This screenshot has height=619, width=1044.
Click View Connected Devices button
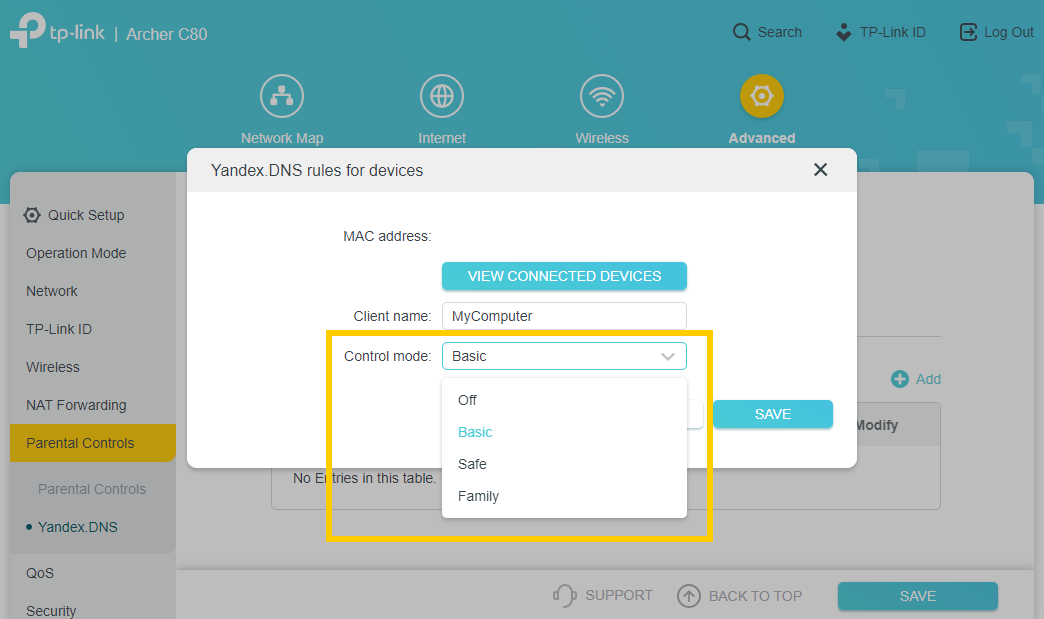point(564,276)
